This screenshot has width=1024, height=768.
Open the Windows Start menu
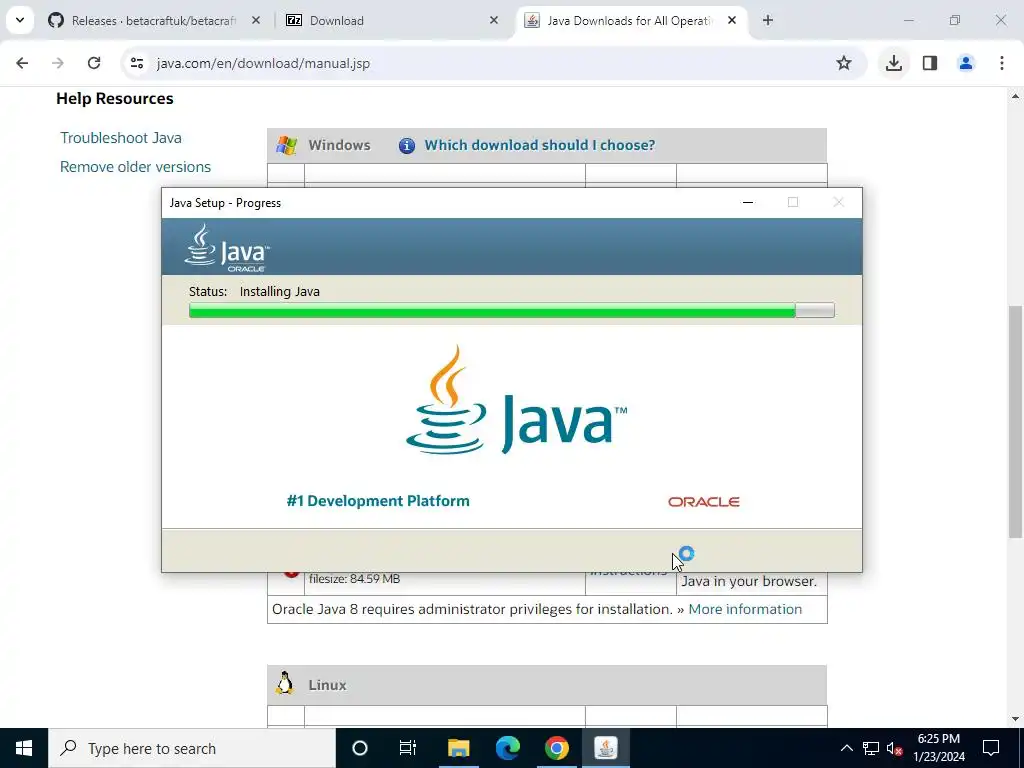[x=24, y=748]
